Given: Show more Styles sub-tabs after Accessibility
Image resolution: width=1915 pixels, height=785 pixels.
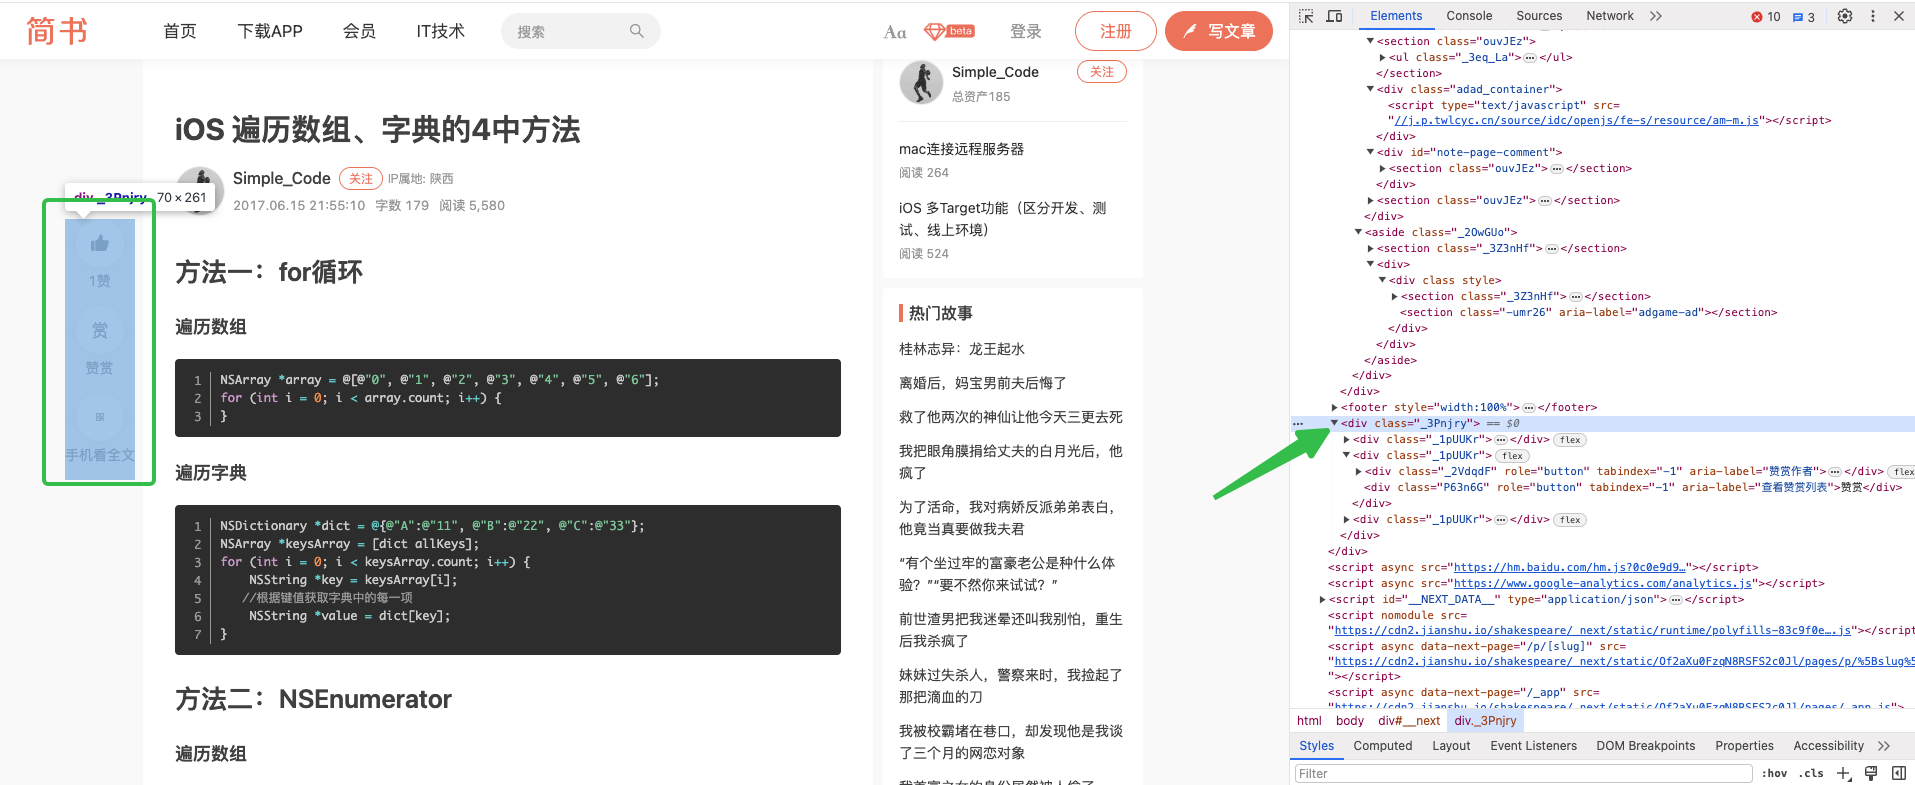Looking at the screenshot, I should pyautogui.click(x=1884, y=746).
